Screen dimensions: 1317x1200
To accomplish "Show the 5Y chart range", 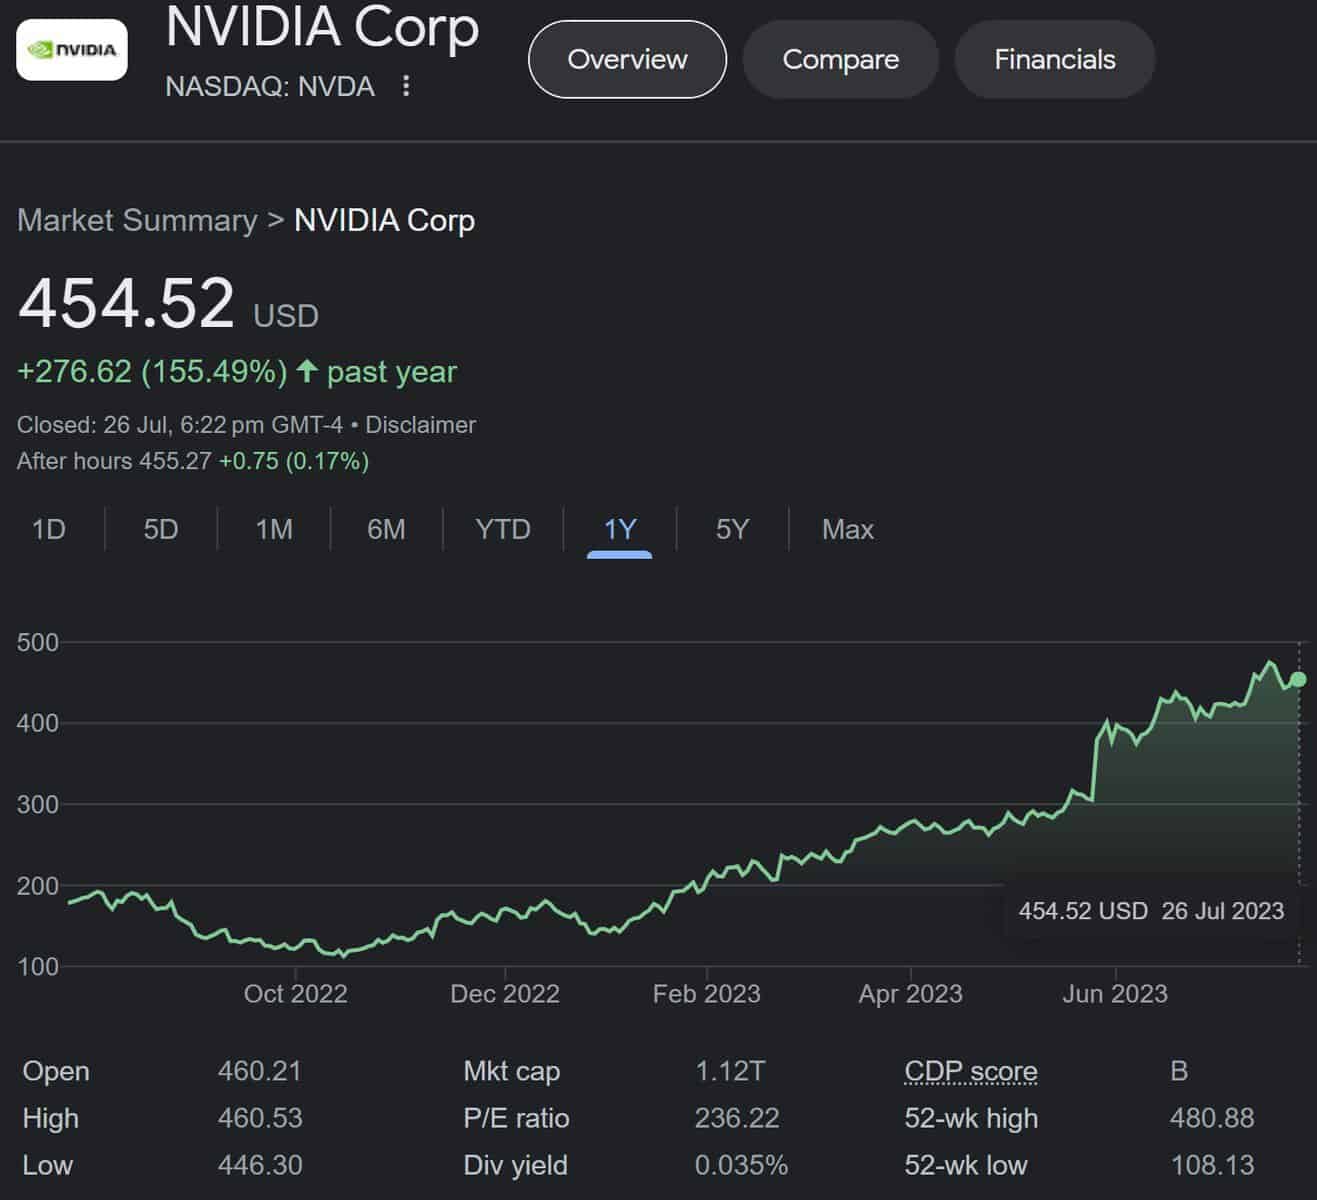I will click(732, 529).
